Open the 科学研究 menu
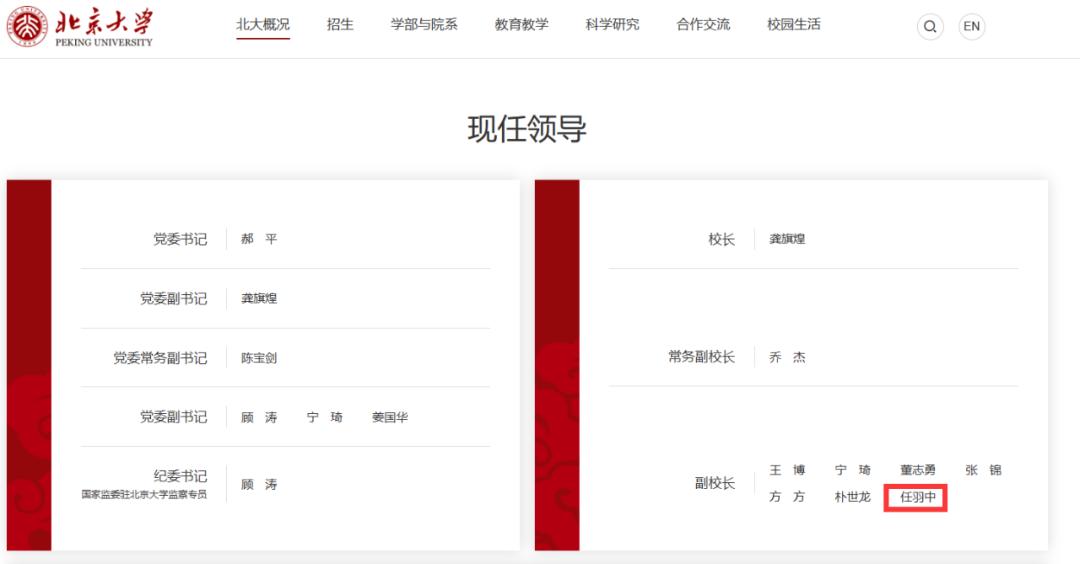Image resolution: width=1080 pixels, height=564 pixels. 612,25
